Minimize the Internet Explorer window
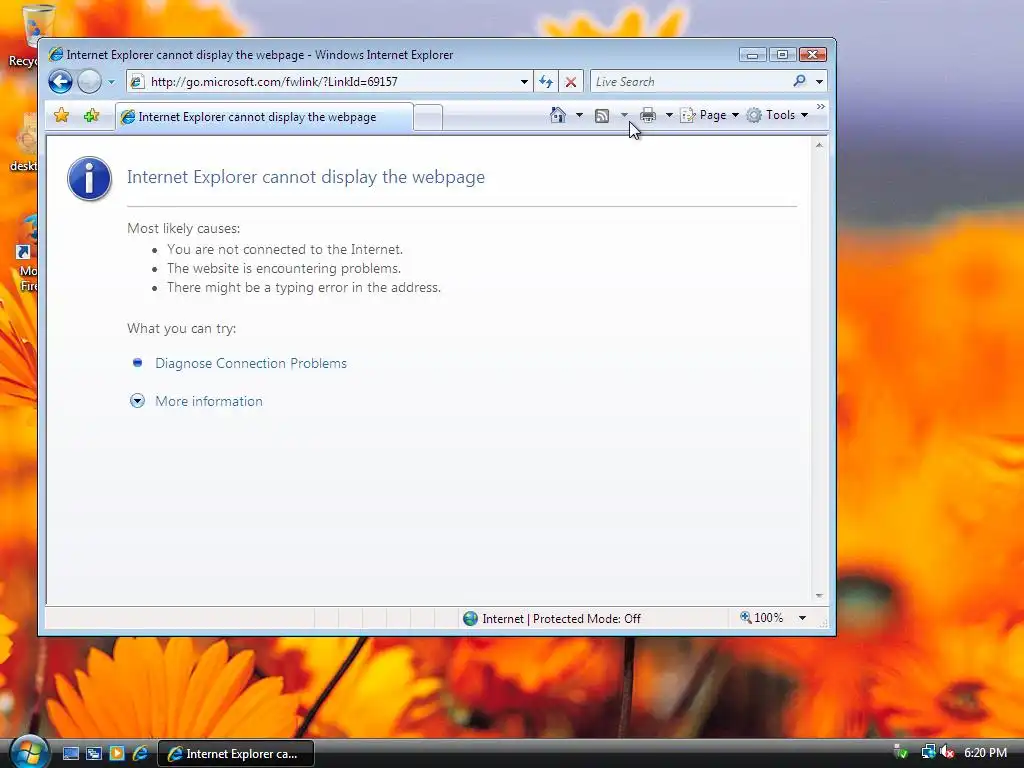This screenshot has width=1024, height=768. [752, 55]
